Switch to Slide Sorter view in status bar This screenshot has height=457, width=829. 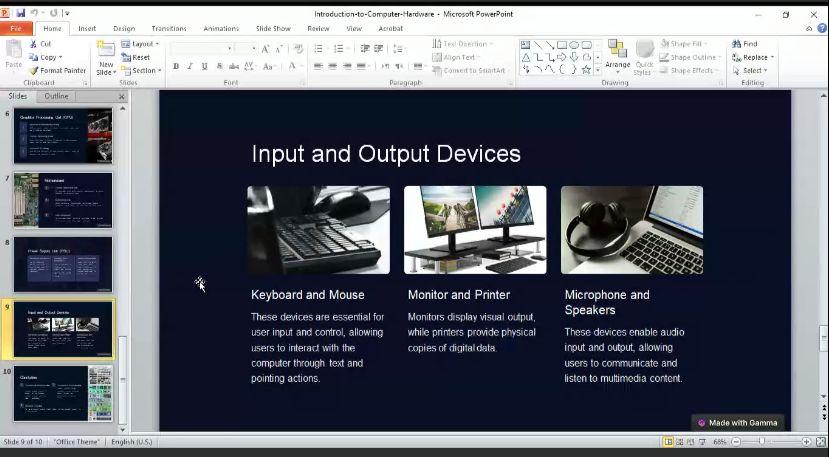(681, 441)
